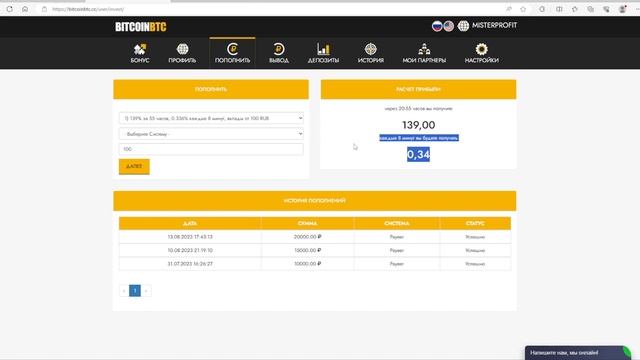Click the highlighted 0,34 value

point(418,154)
